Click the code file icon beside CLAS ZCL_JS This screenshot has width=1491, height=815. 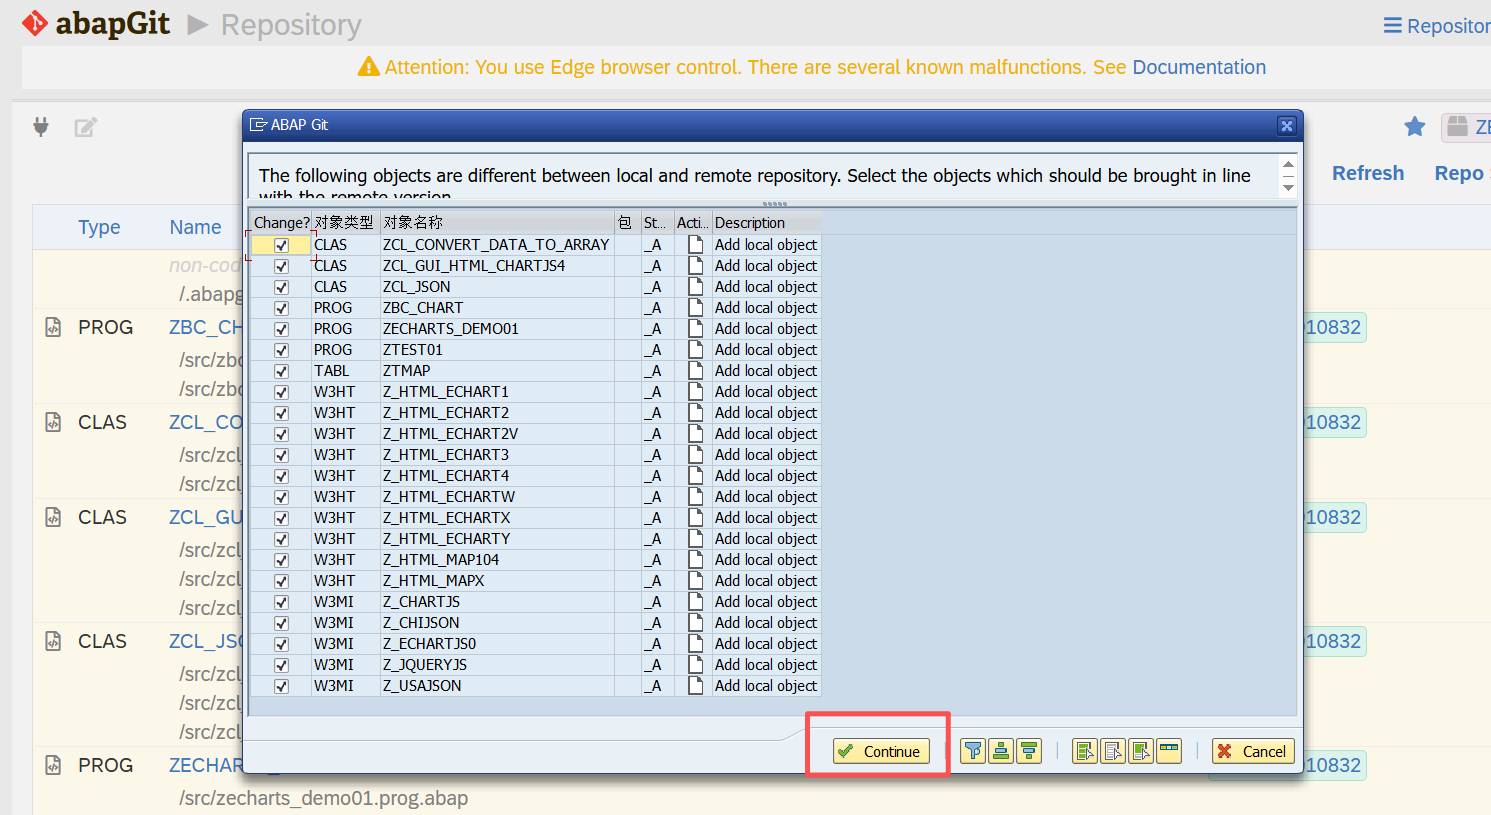pos(53,641)
